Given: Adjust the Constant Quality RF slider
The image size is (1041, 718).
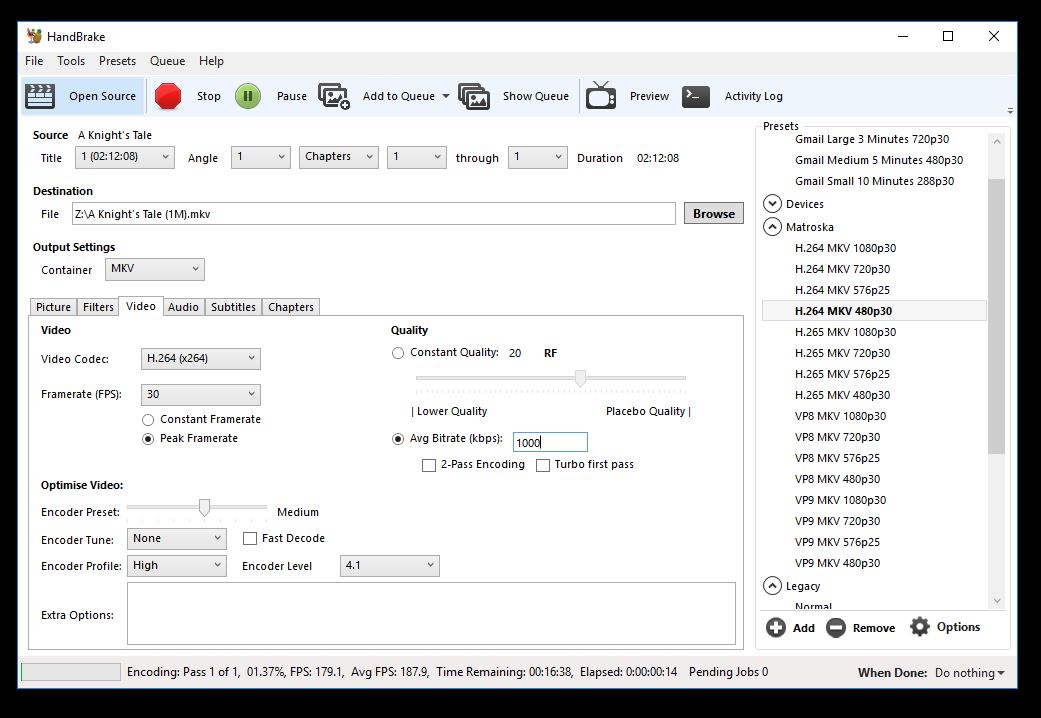Looking at the screenshot, I should pos(580,378).
